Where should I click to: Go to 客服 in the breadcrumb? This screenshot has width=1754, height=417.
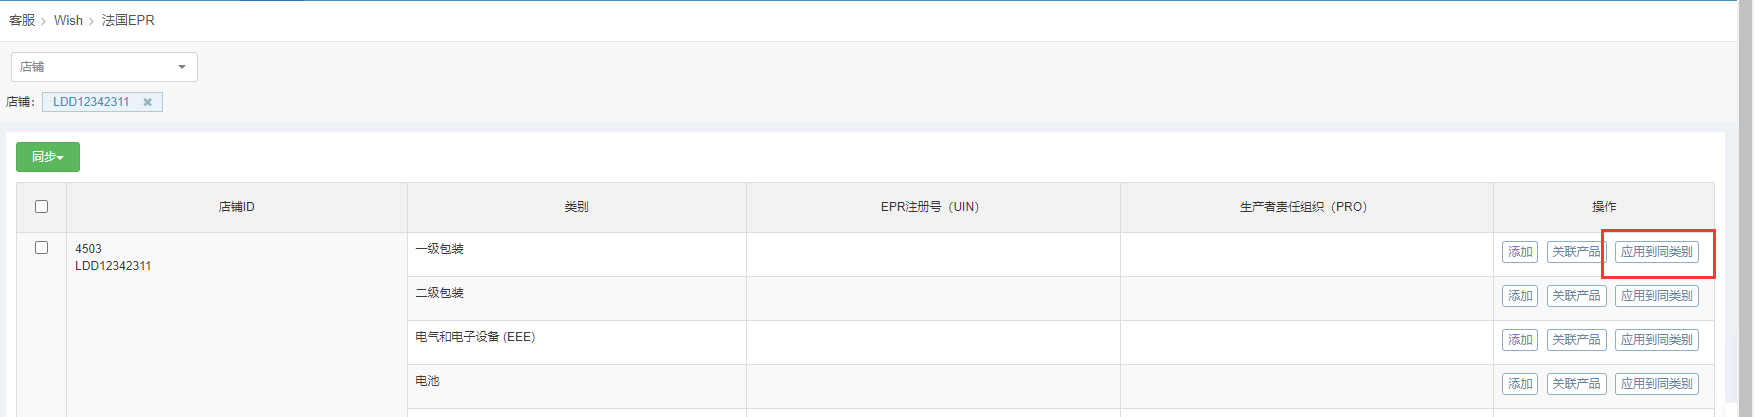pos(22,20)
